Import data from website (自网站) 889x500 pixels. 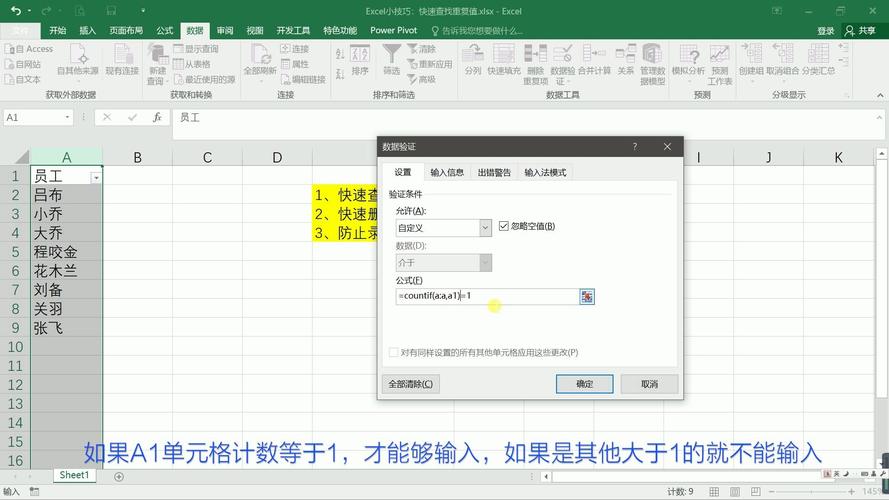pos(23,64)
